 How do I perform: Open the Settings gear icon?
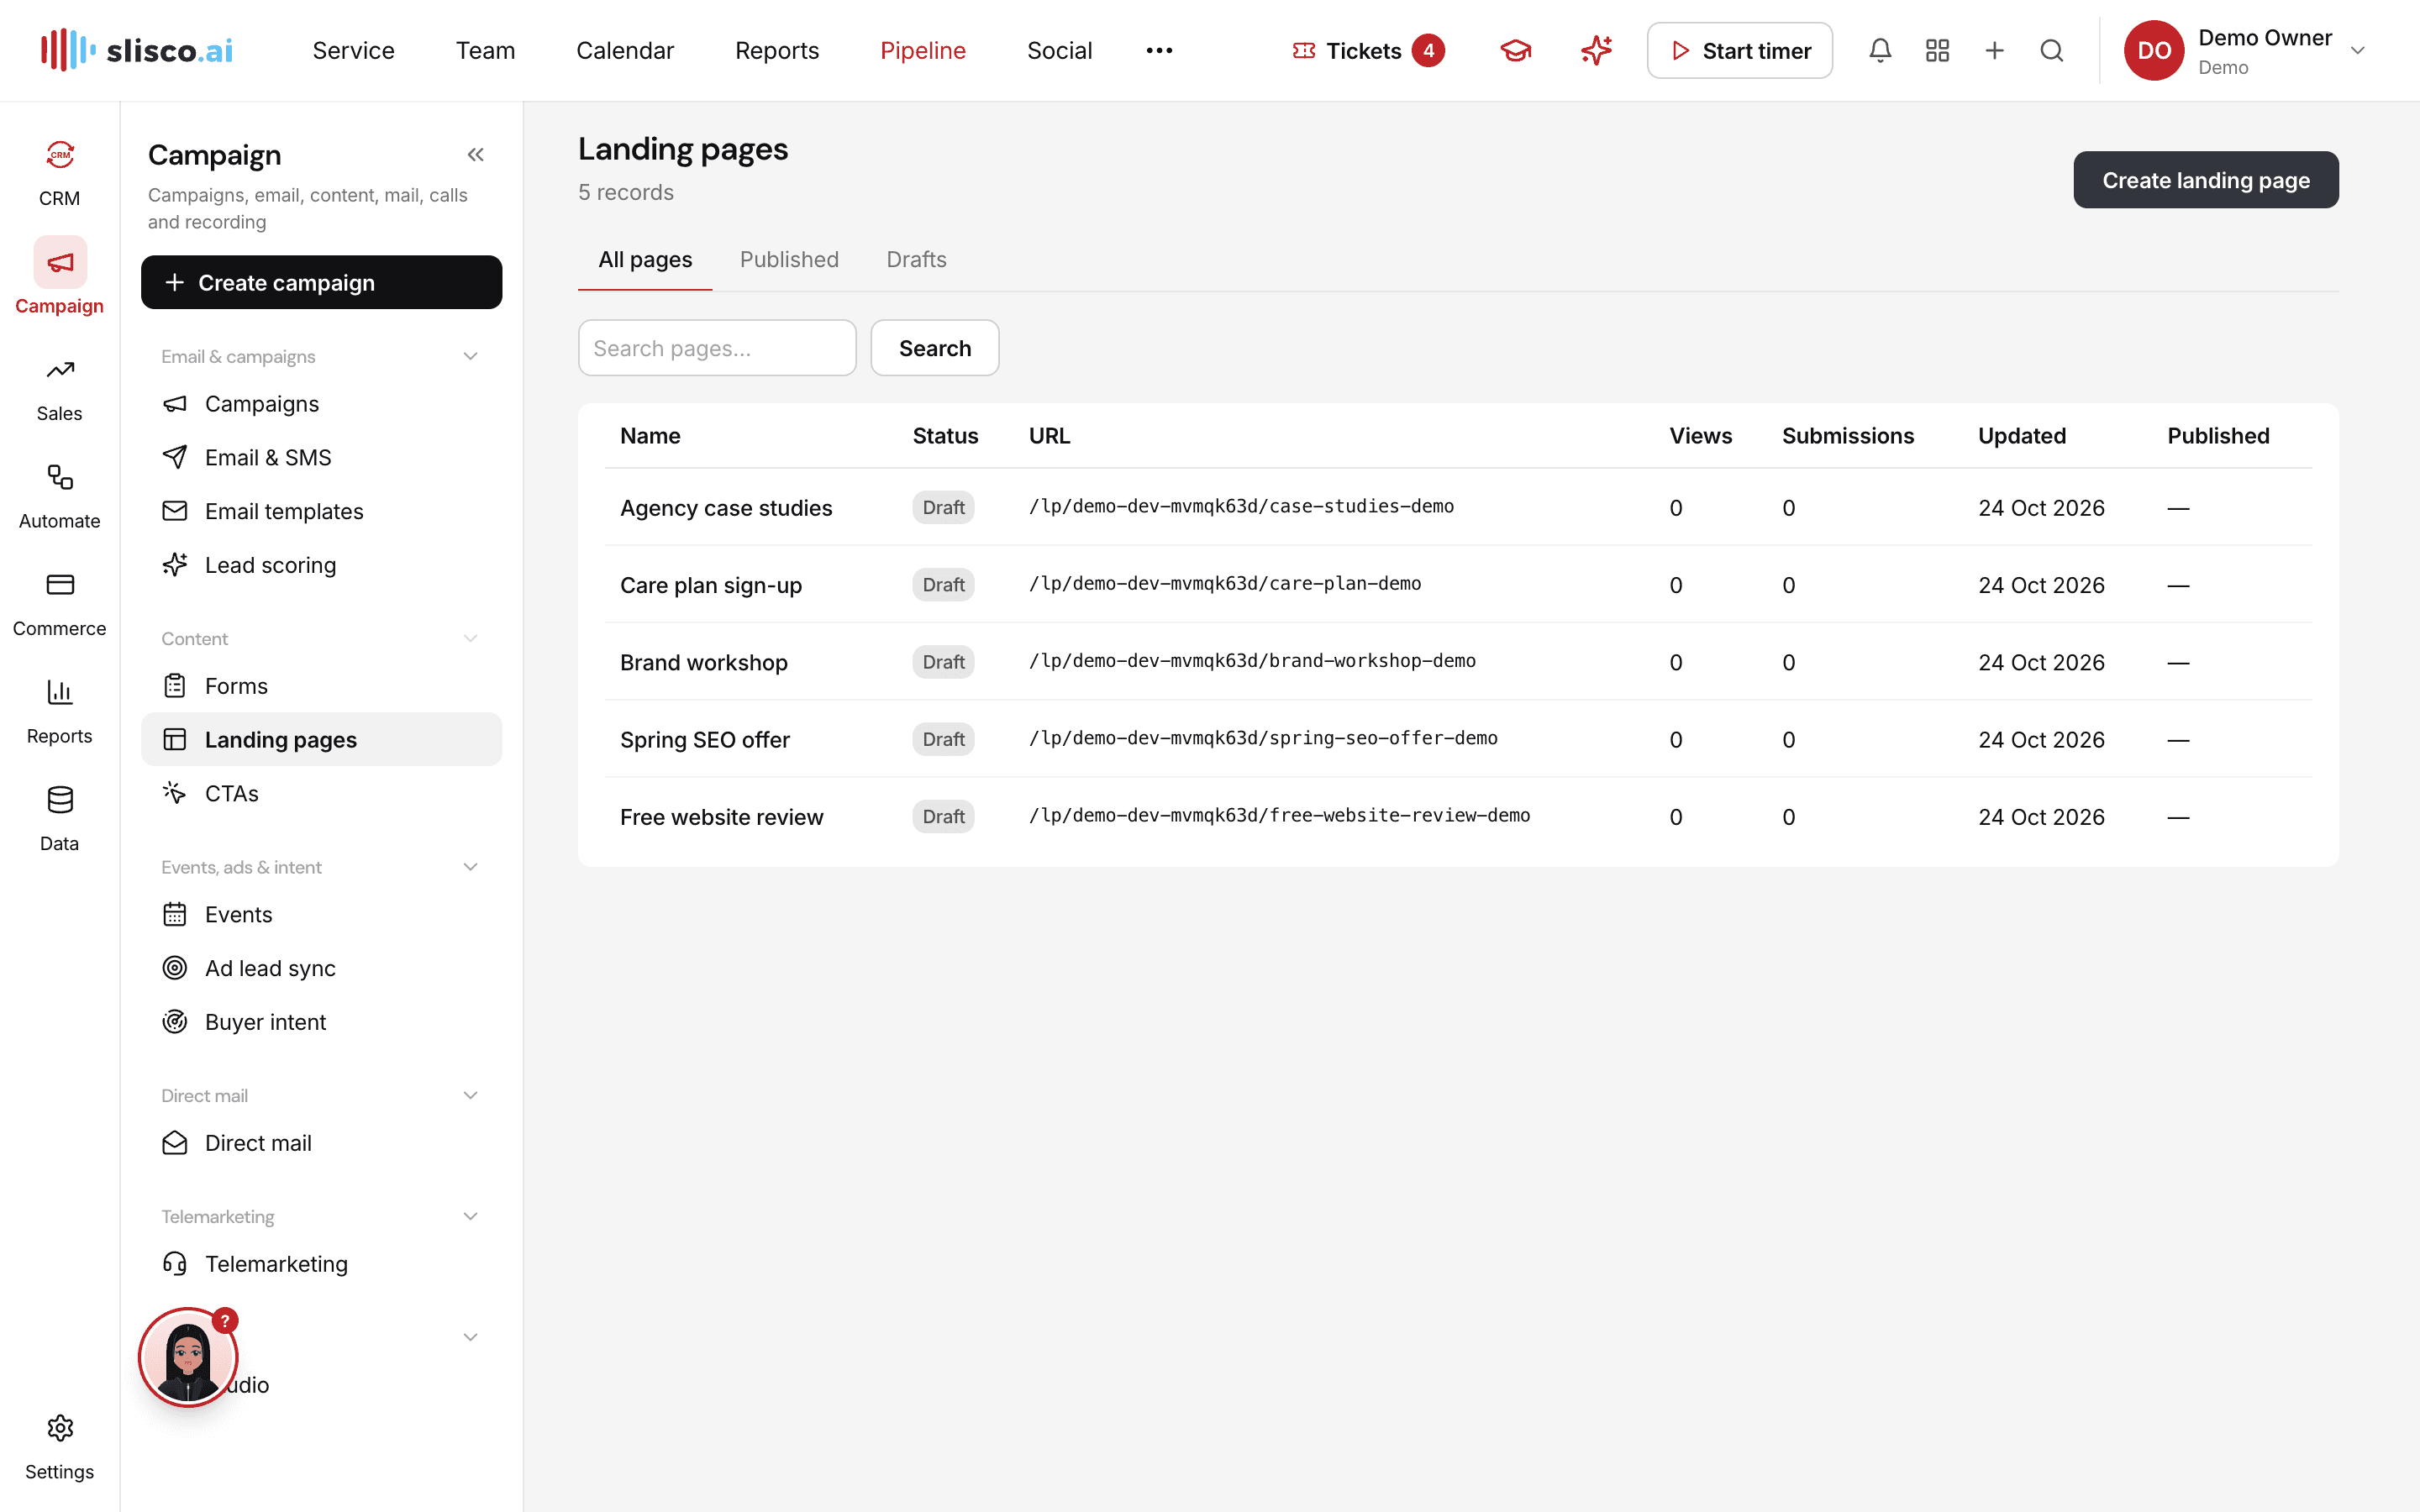pos(60,1428)
